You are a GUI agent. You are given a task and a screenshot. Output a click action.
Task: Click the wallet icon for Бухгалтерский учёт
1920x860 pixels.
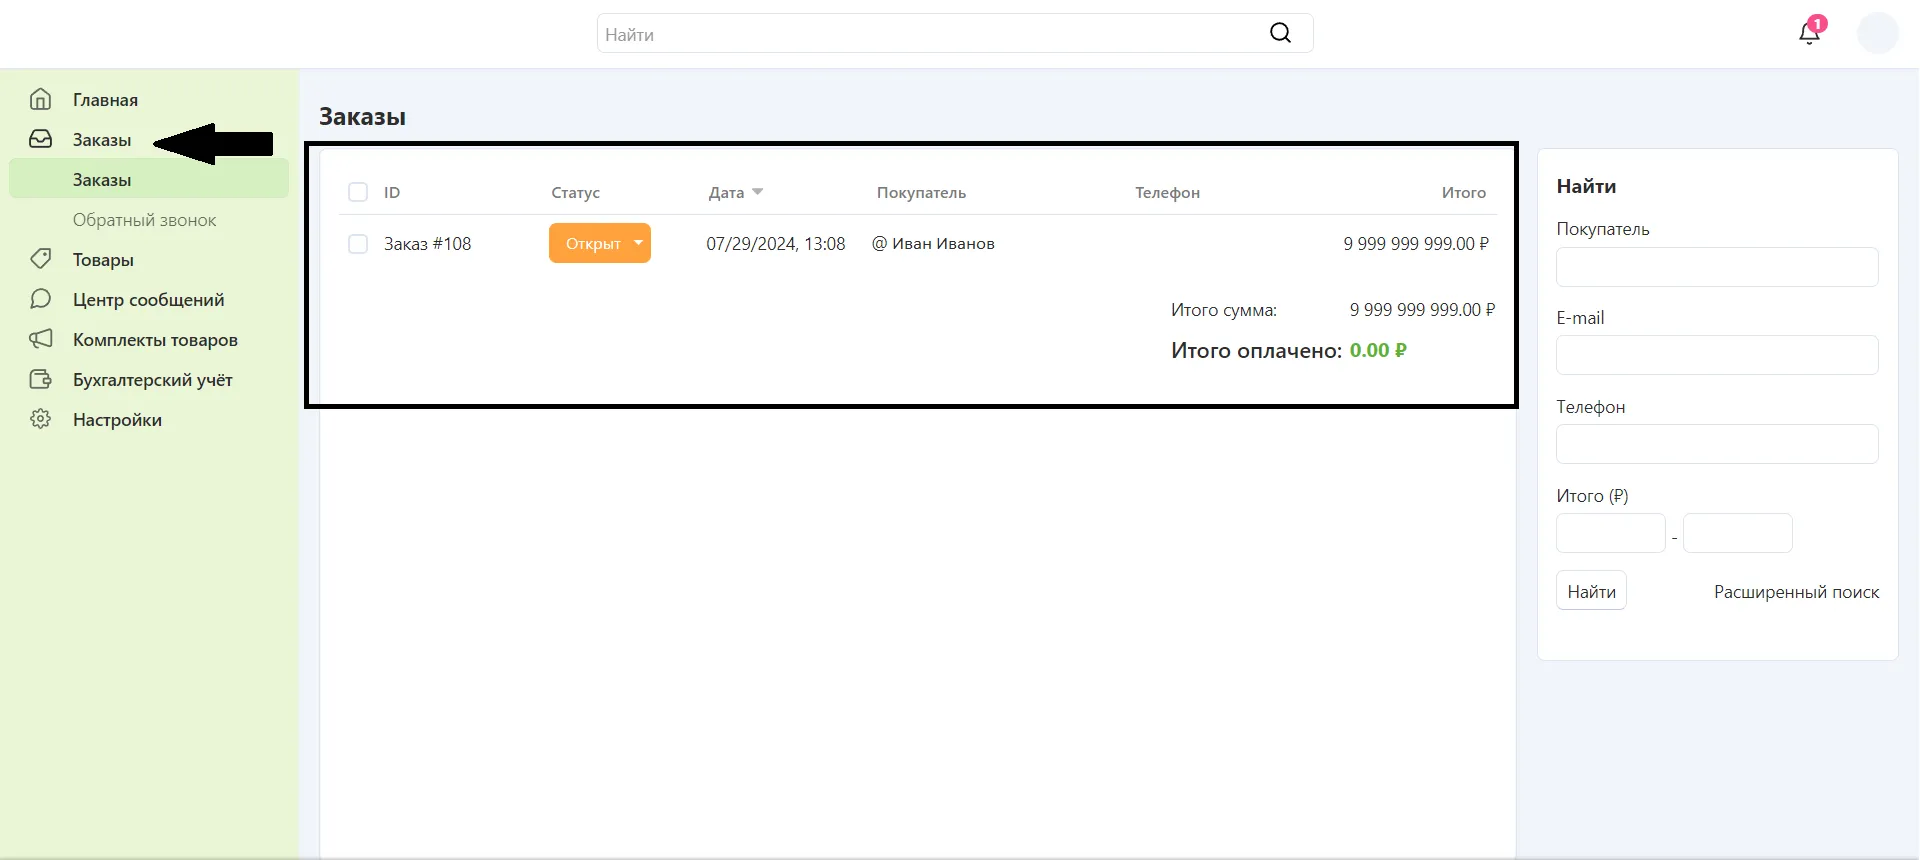40,379
